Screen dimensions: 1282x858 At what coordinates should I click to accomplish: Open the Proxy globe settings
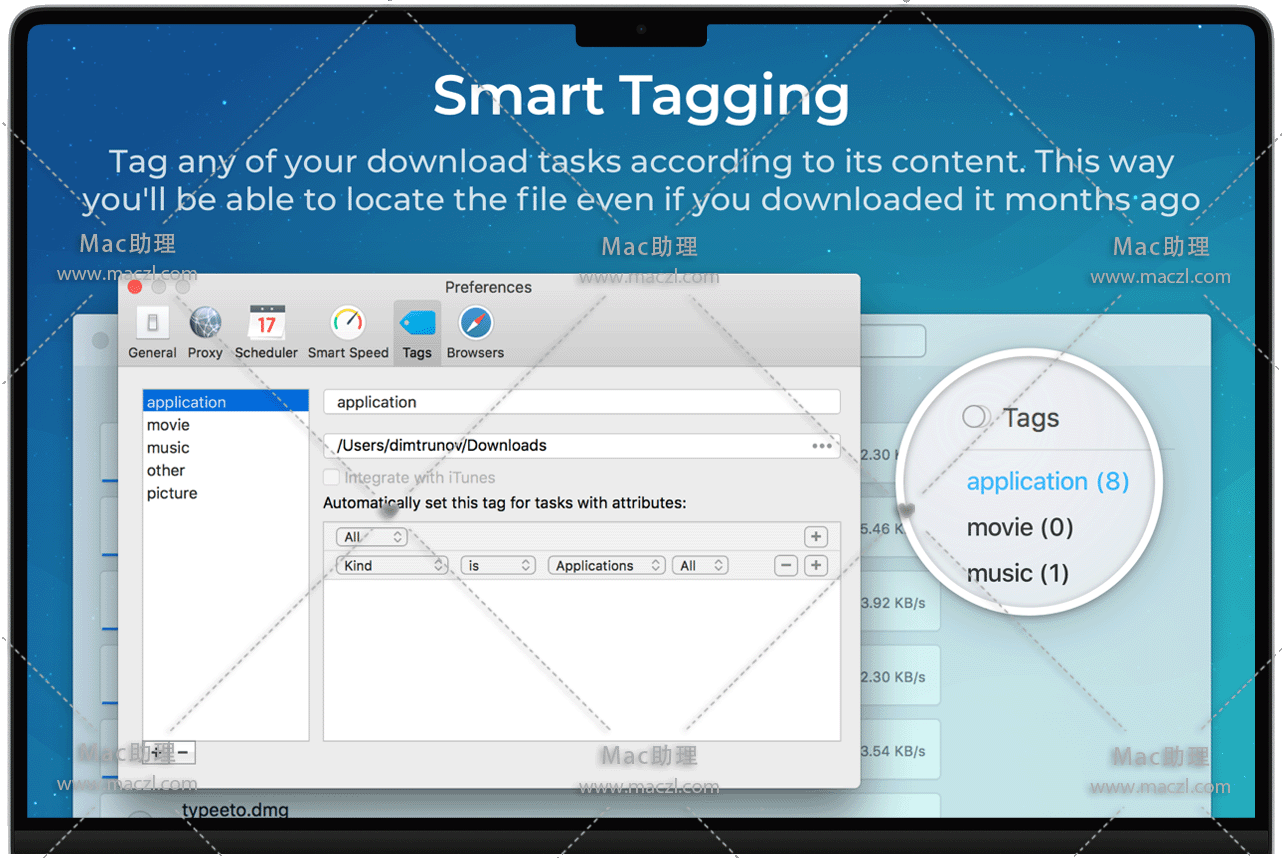tap(205, 332)
